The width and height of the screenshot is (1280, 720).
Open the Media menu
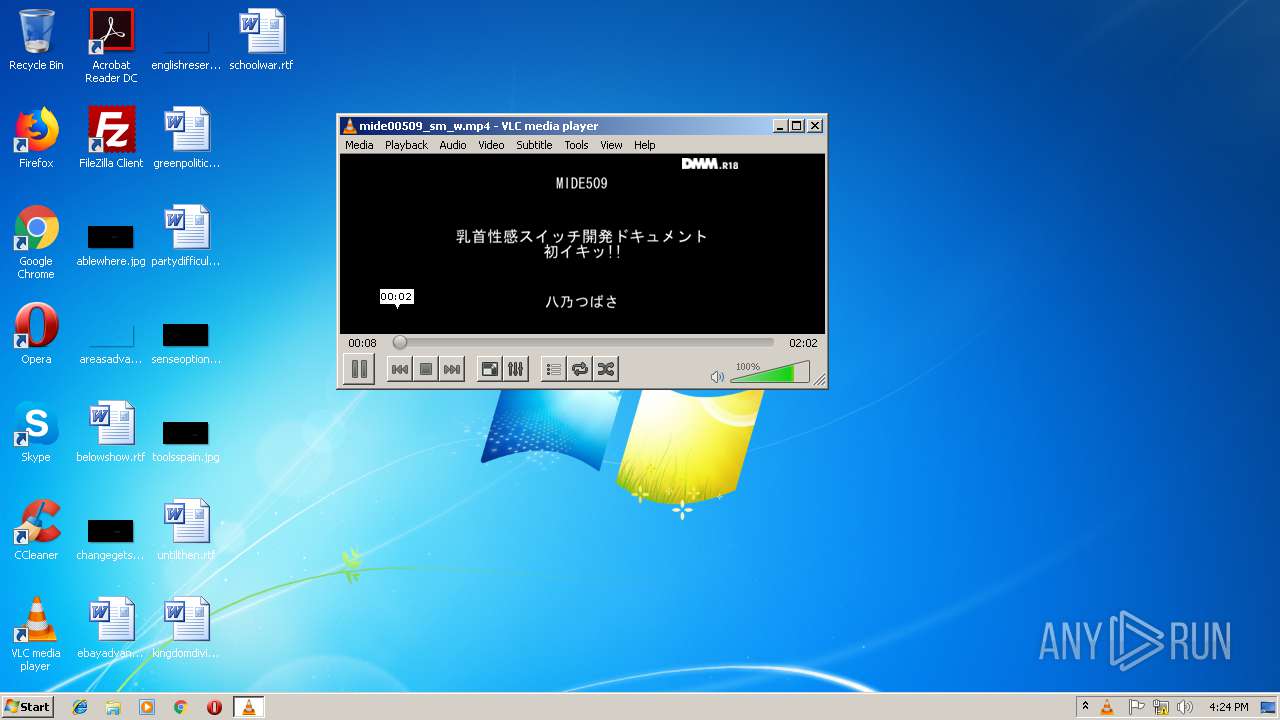tap(359, 145)
